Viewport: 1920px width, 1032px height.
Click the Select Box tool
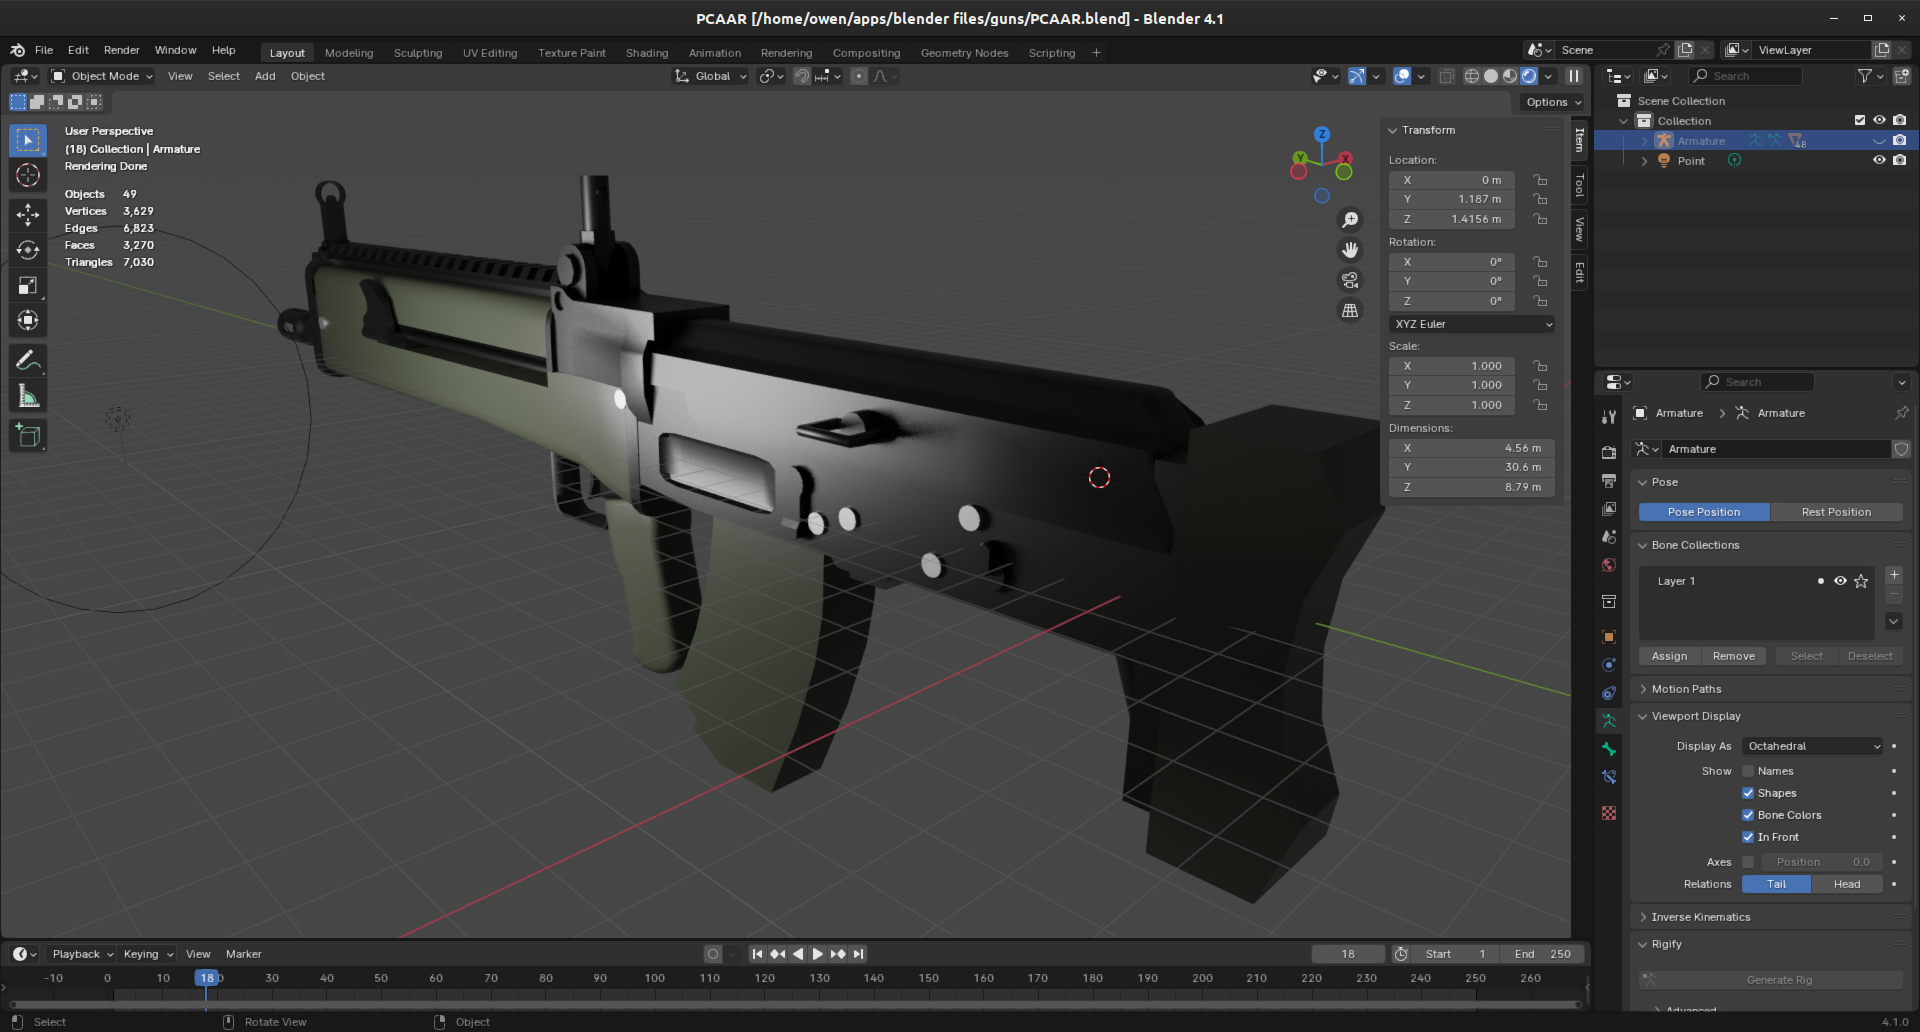point(28,140)
